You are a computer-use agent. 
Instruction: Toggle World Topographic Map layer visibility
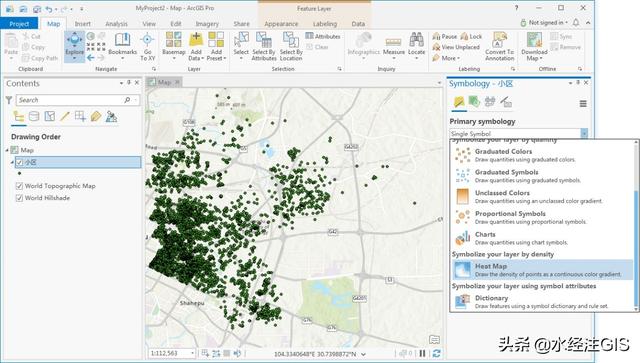[19, 186]
